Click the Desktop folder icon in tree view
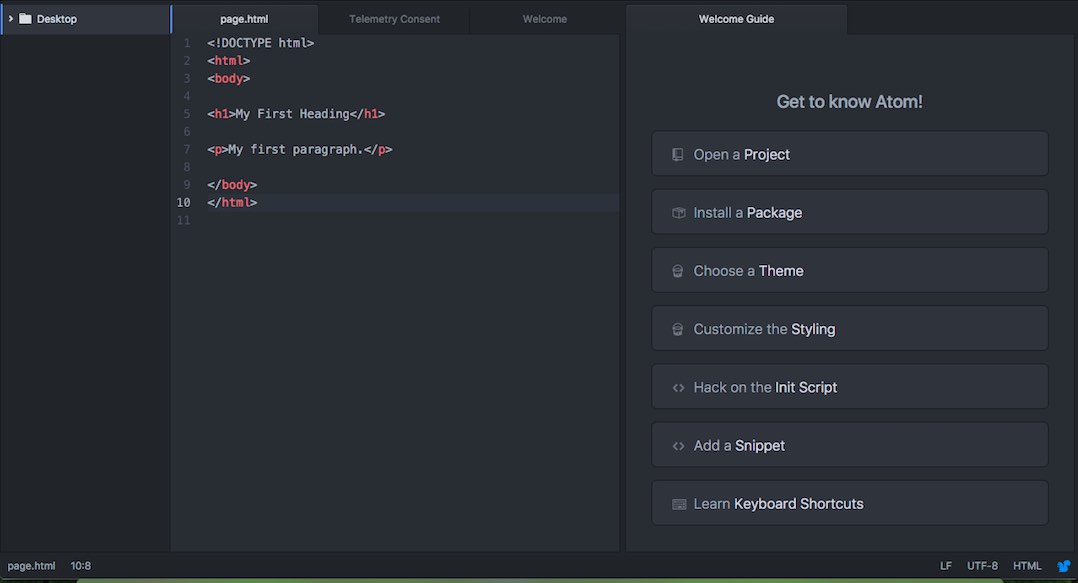 [25, 19]
